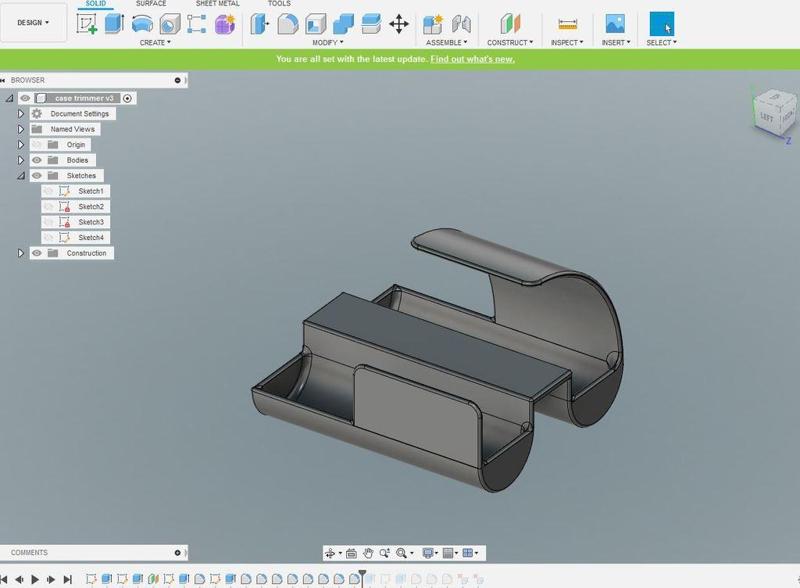Select the New Component assemble icon
Image resolution: width=800 pixels, height=588 pixels.
pos(433,24)
